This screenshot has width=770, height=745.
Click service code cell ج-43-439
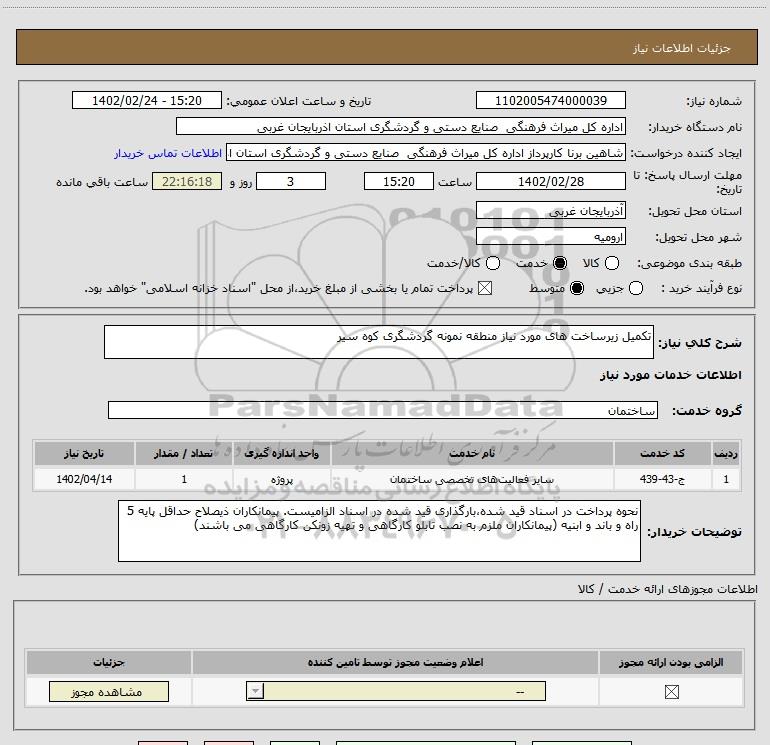(x=662, y=479)
